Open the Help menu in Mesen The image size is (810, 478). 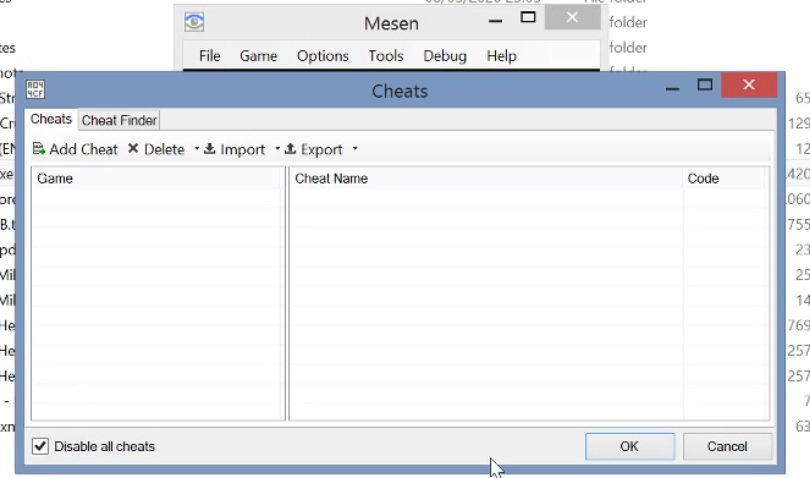[x=501, y=56]
